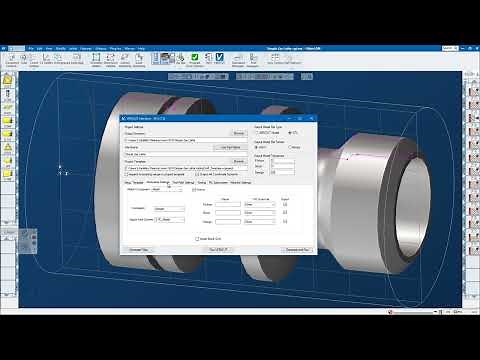Click the Run VERICUT button
This screenshot has width=480, height=360.
219,250
